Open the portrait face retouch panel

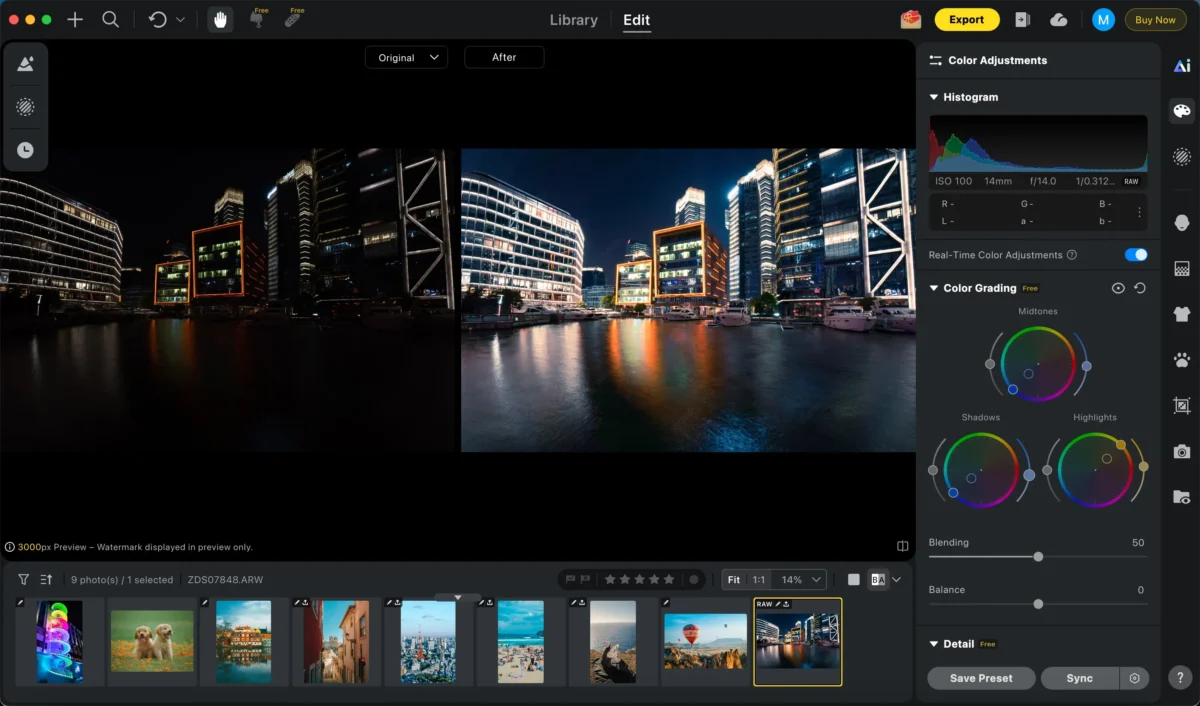tap(1182, 222)
